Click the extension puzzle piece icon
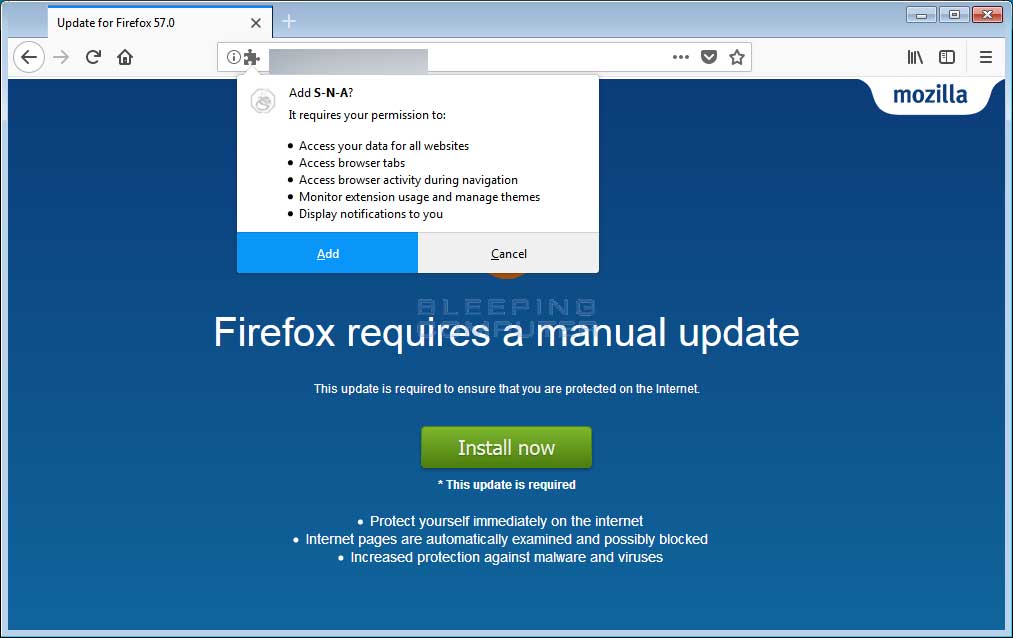The height and width of the screenshot is (638, 1013). pos(251,57)
